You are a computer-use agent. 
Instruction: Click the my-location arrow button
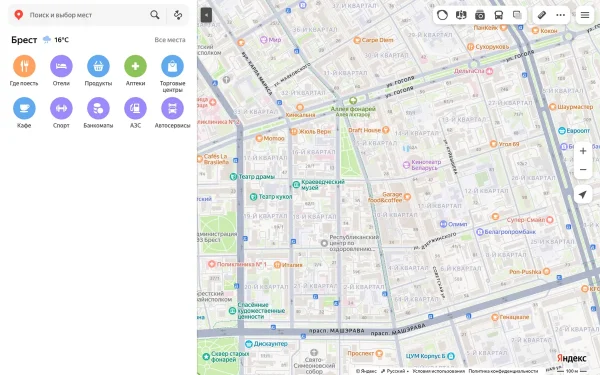(x=583, y=195)
